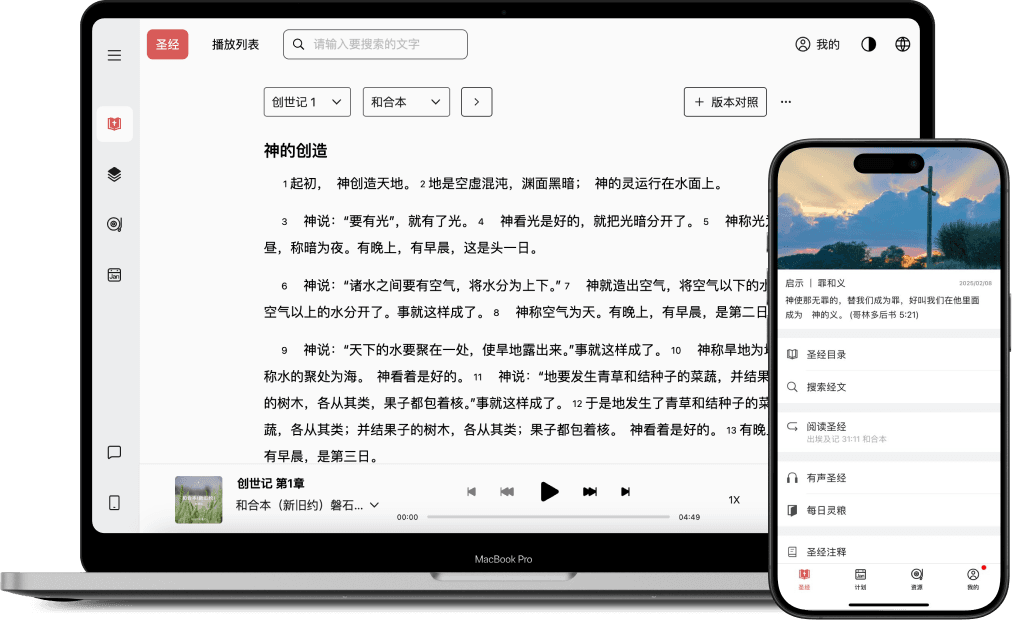Toggle dark mode with the contrast icon
Image resolution: width=1016 pixels, height=624 pixels.
pyautogui.click(x=868, y=44)
